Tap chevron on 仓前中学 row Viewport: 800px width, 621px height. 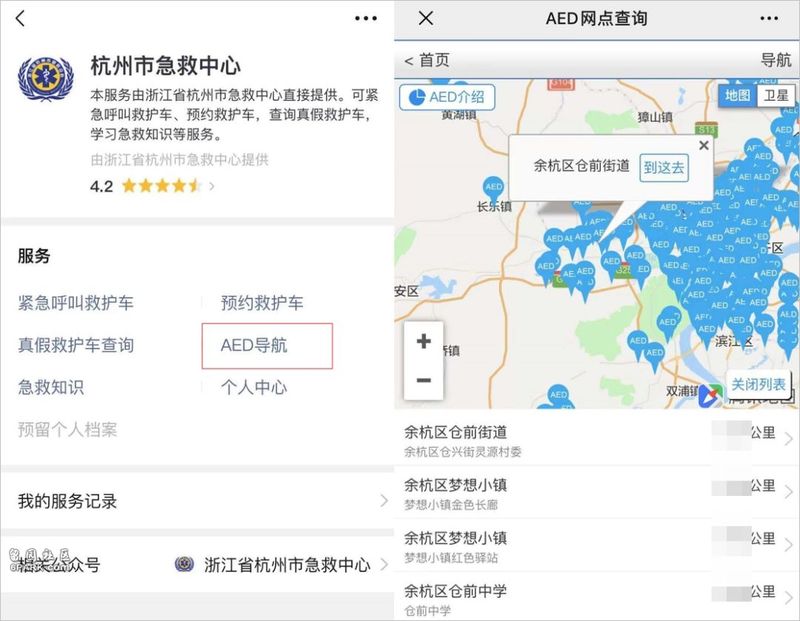(789, 598)
